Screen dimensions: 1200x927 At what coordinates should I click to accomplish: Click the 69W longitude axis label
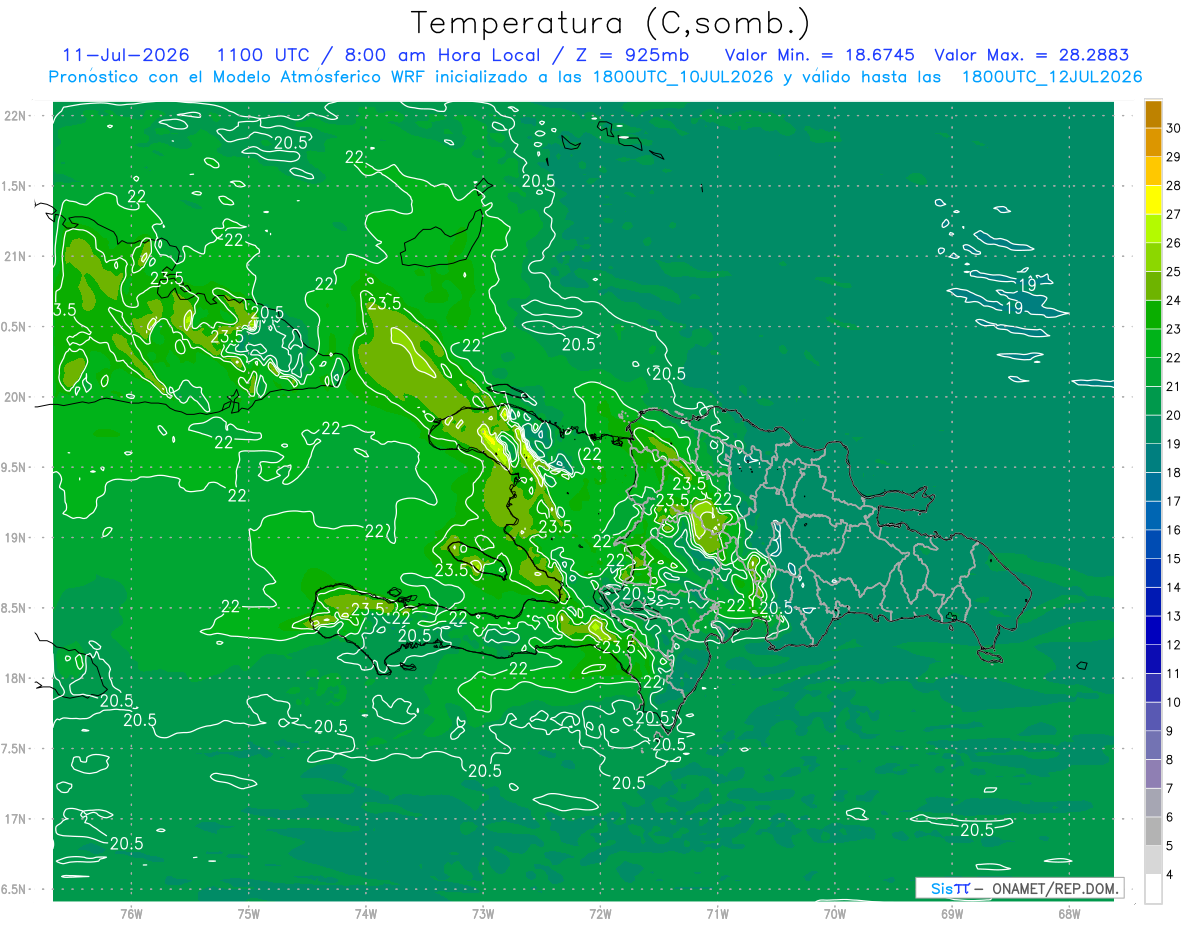(x=952, y=912)
